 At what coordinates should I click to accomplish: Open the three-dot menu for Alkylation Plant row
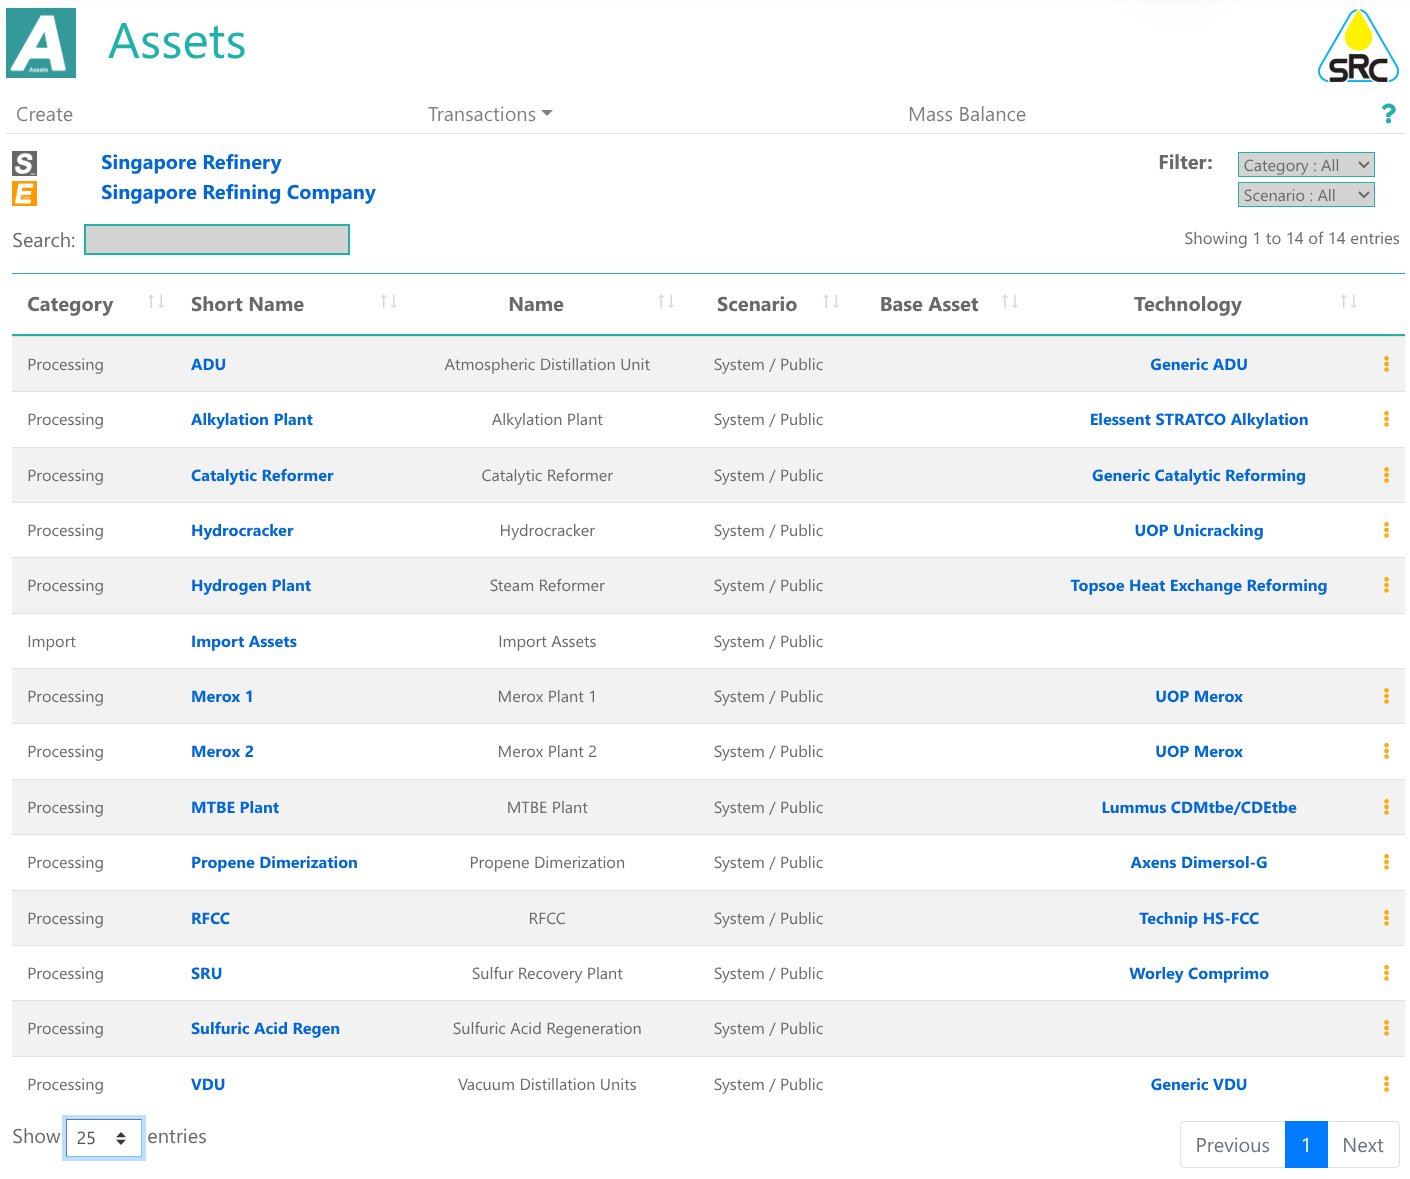(x=1386, y=419)
